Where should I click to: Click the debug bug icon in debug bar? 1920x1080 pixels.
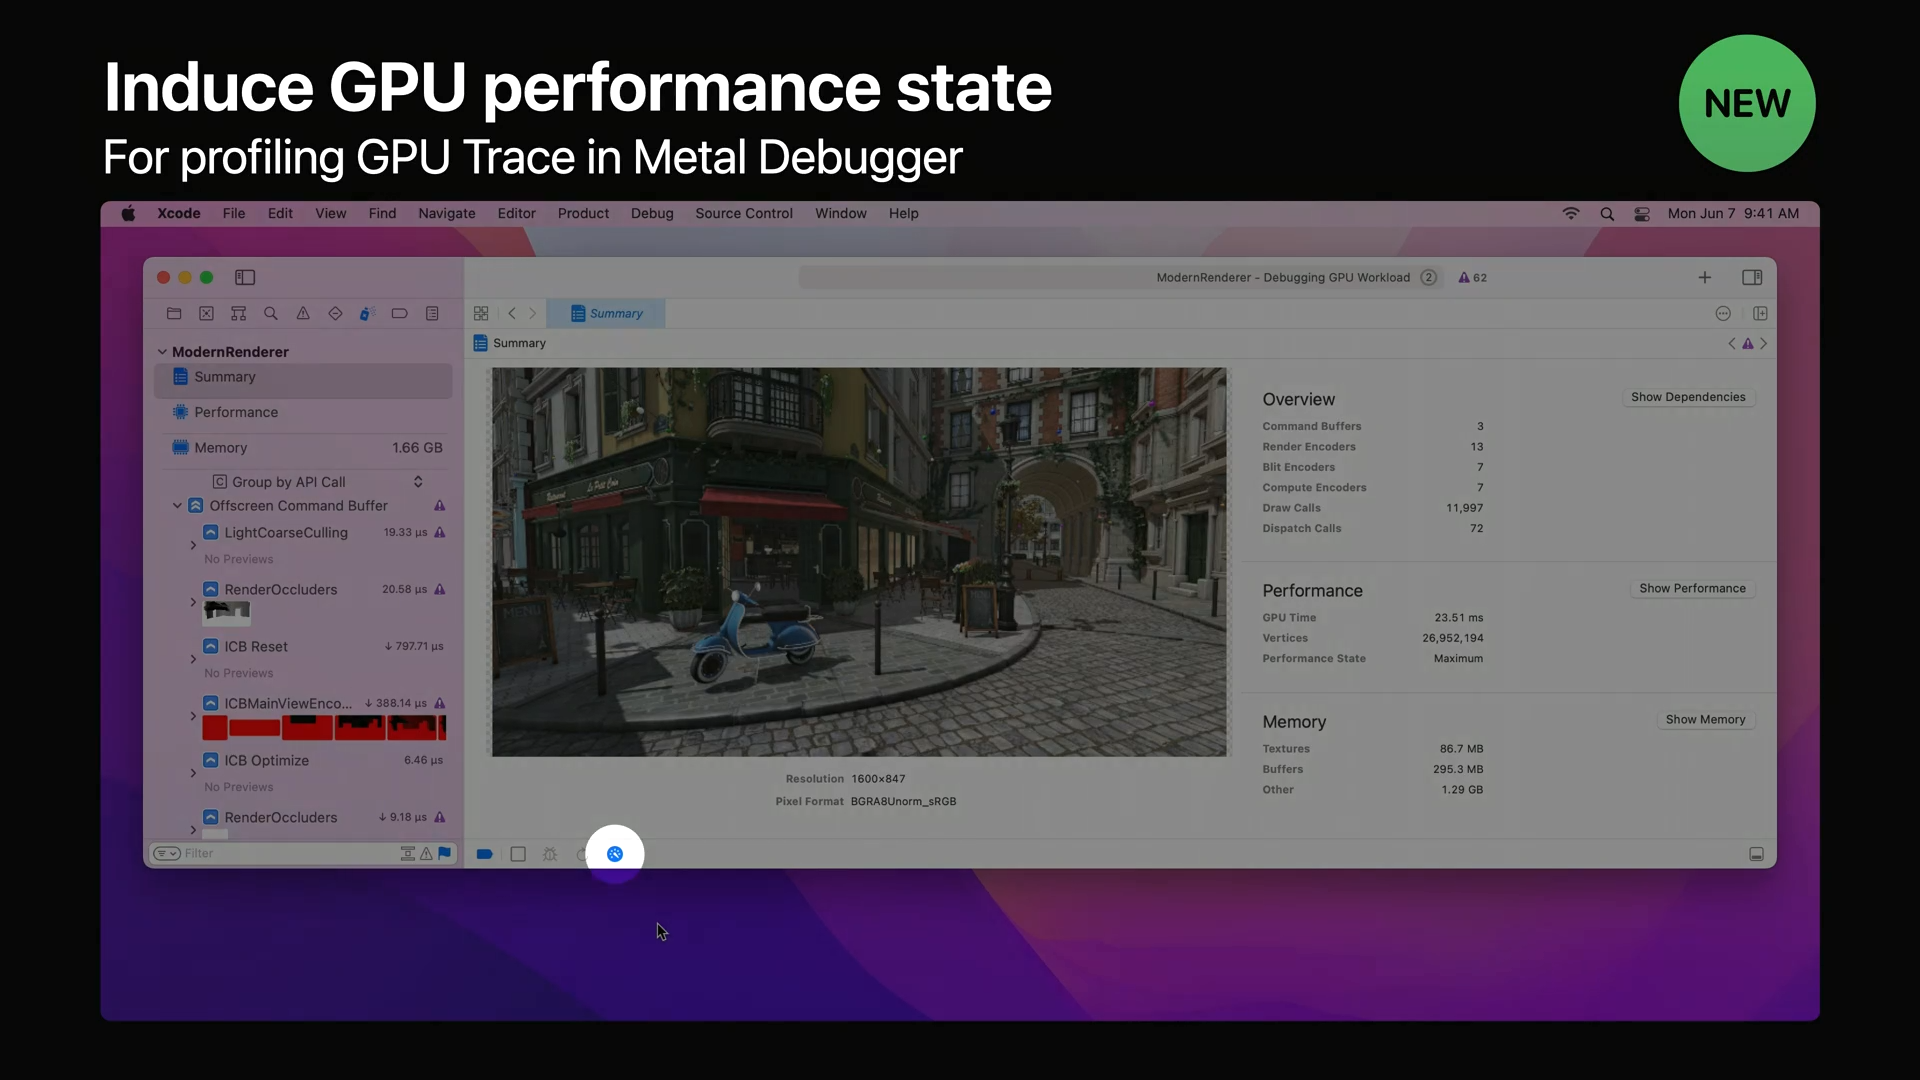click(x=550, y=854)
